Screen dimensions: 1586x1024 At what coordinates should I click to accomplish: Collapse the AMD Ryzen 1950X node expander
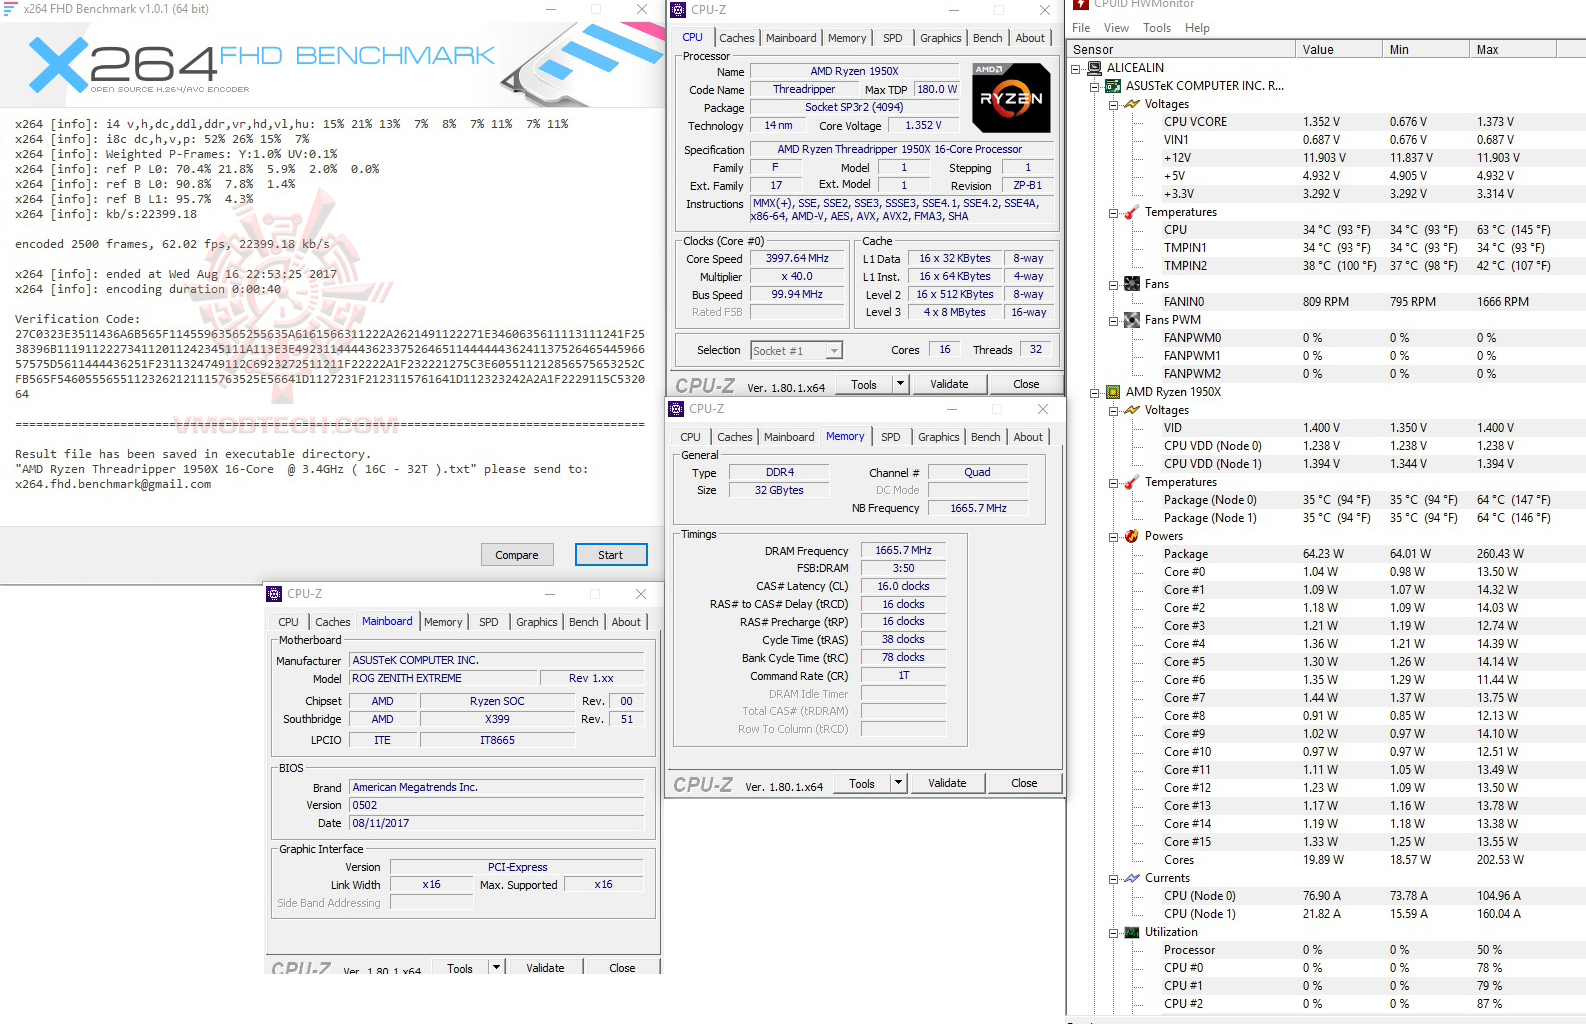tap(1094, 393)
